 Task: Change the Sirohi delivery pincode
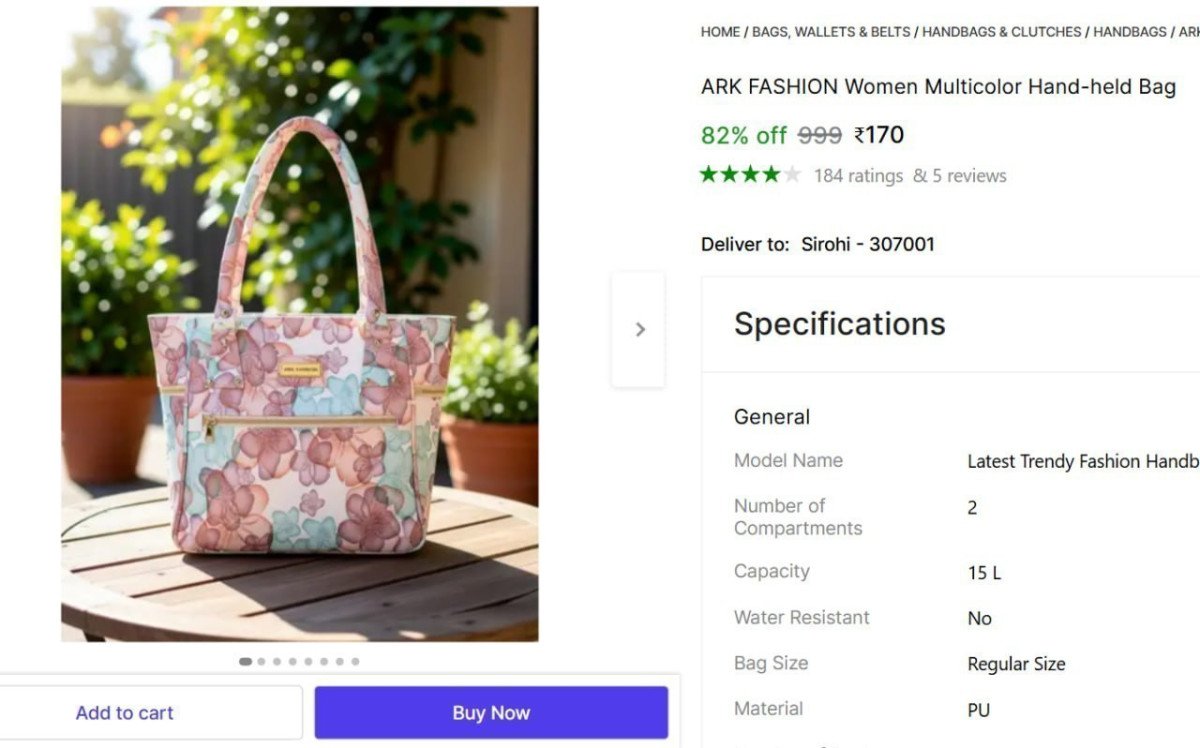869,244
